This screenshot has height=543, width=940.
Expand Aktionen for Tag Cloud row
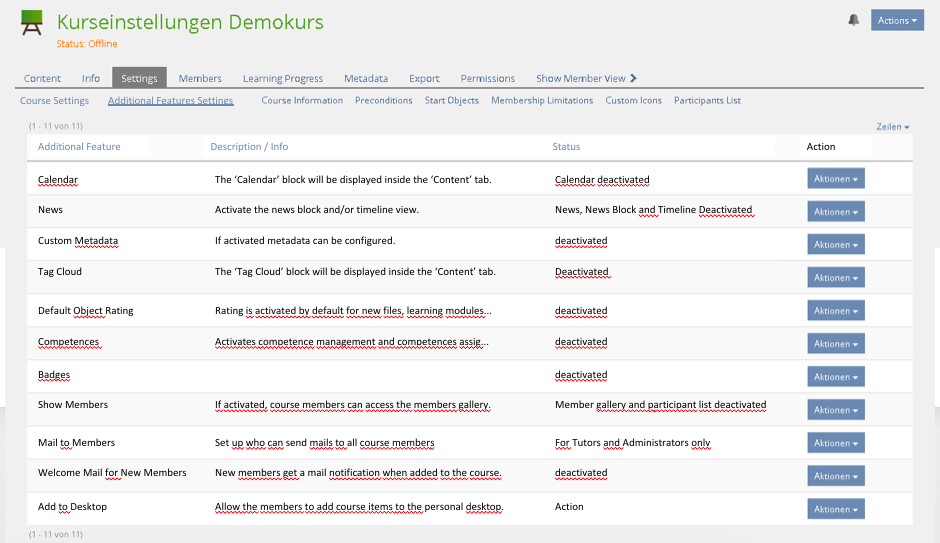tap(836, 278)
